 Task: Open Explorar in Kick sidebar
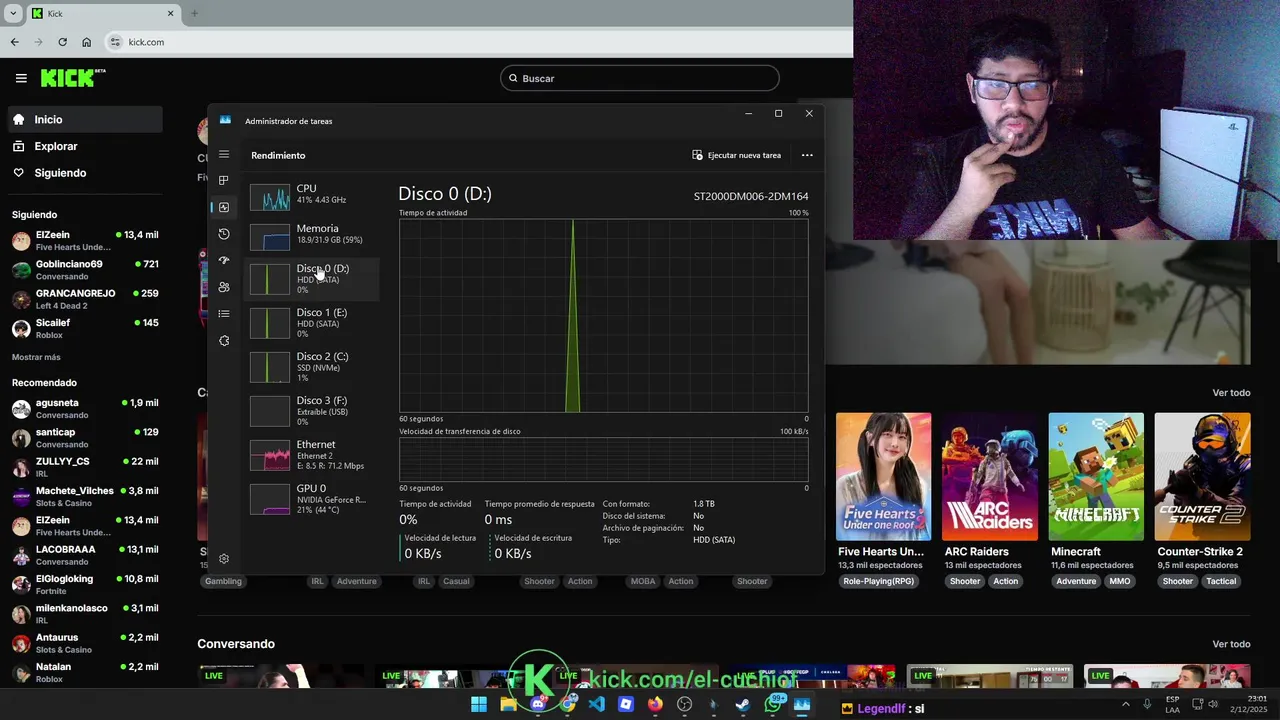[85, 146]
